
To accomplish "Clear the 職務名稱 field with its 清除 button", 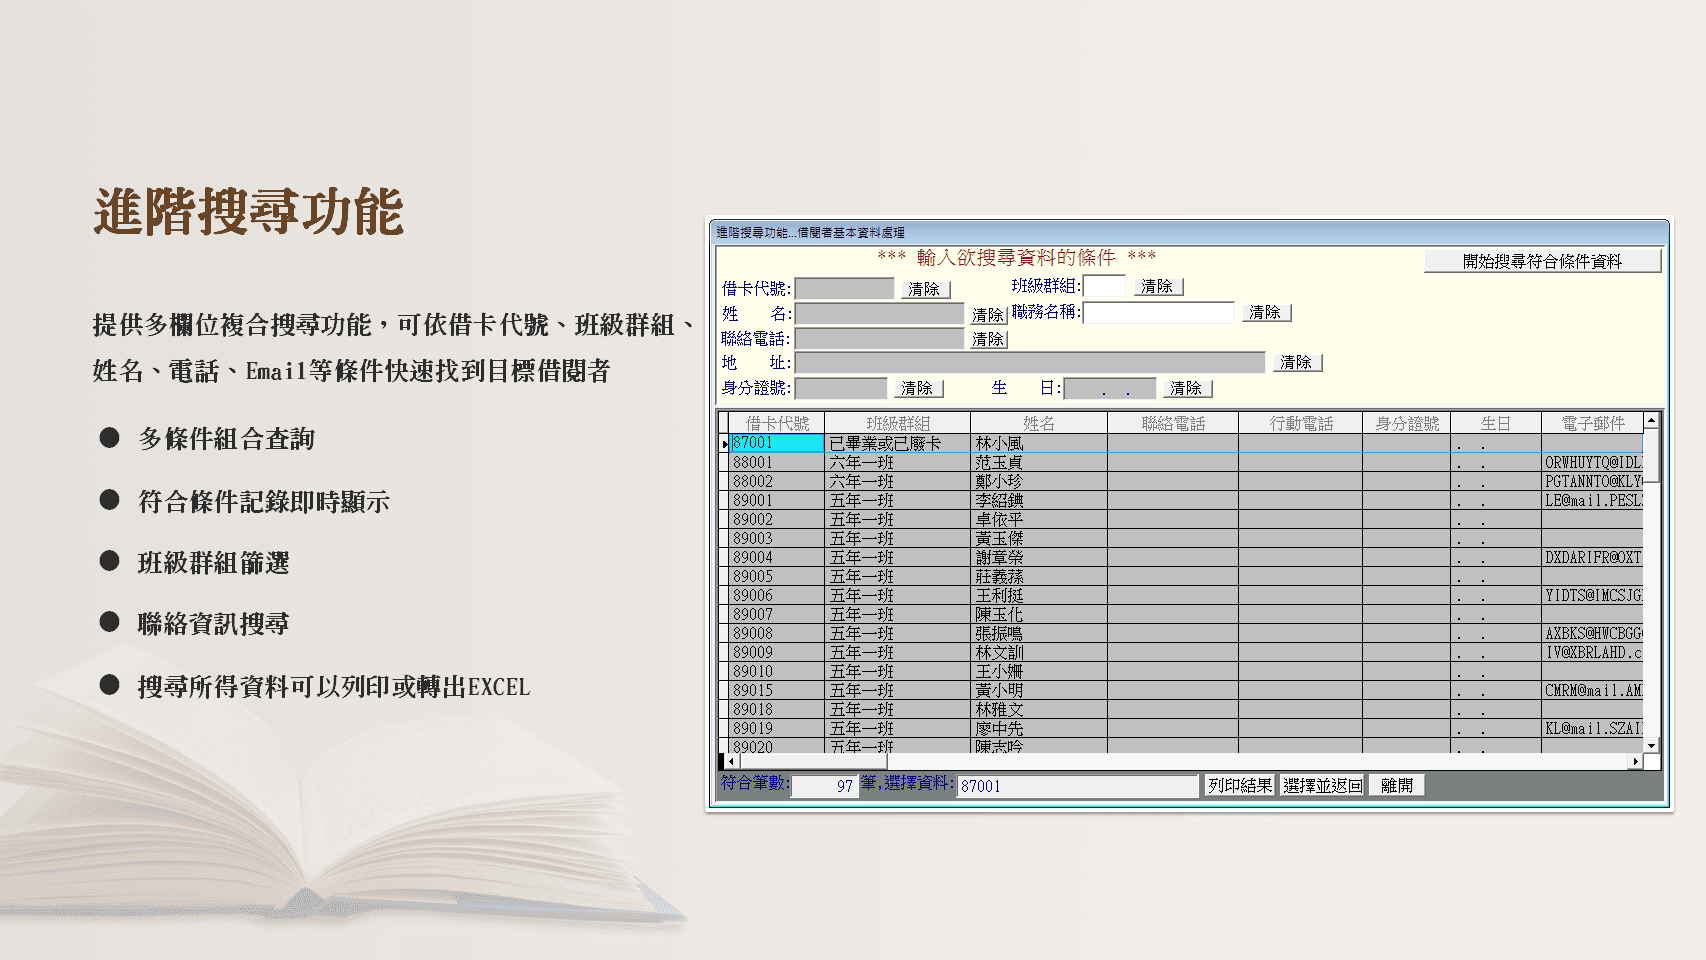I will pos(1266,311).
